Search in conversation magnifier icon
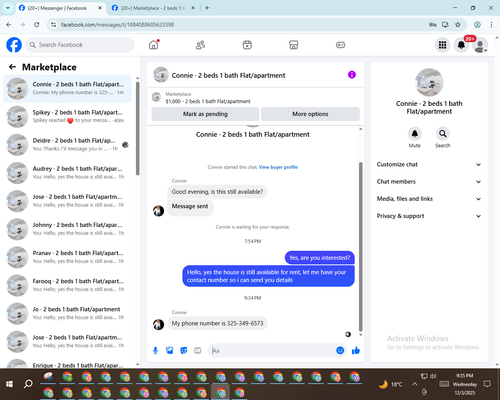This screenshot has height=400, width=500. tap(443, 134)
